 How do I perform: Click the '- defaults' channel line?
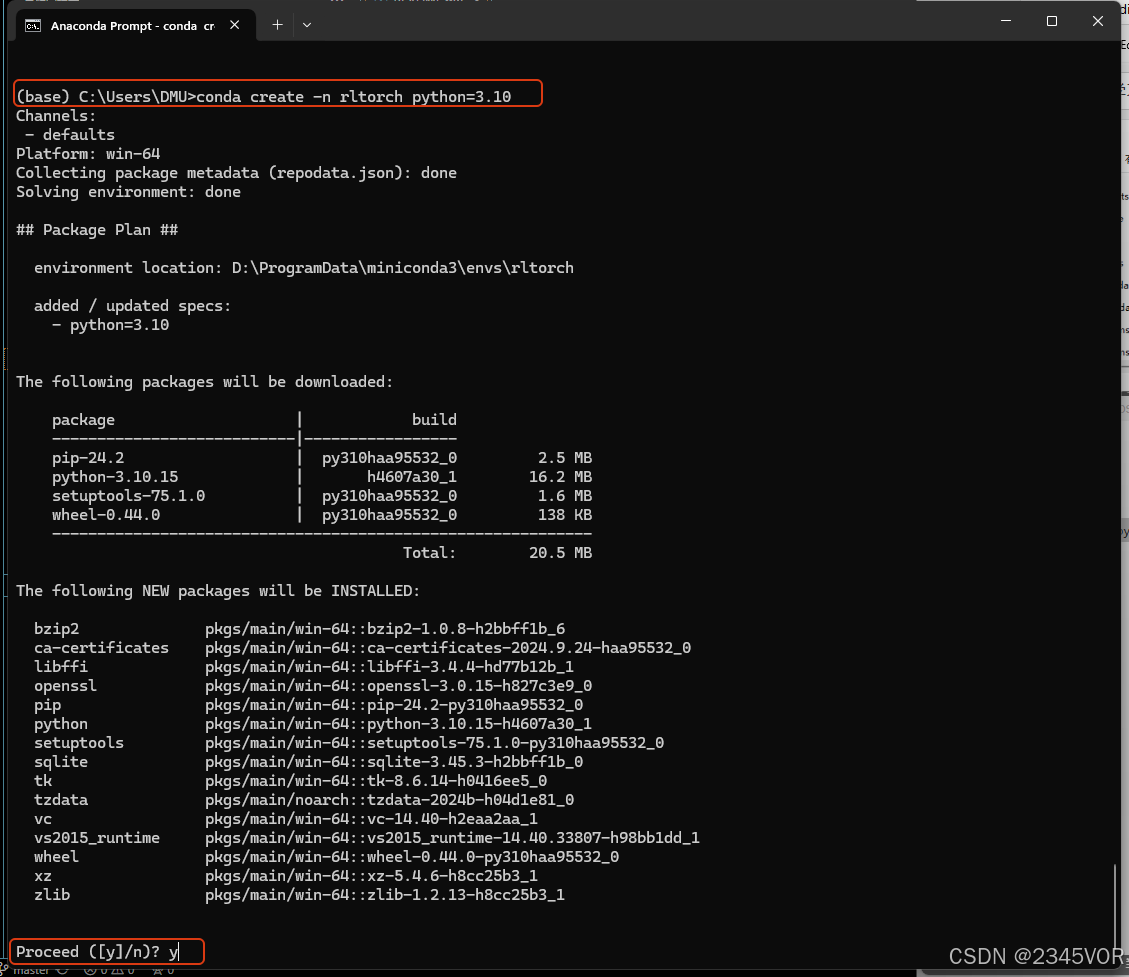[x=70, y=135]
